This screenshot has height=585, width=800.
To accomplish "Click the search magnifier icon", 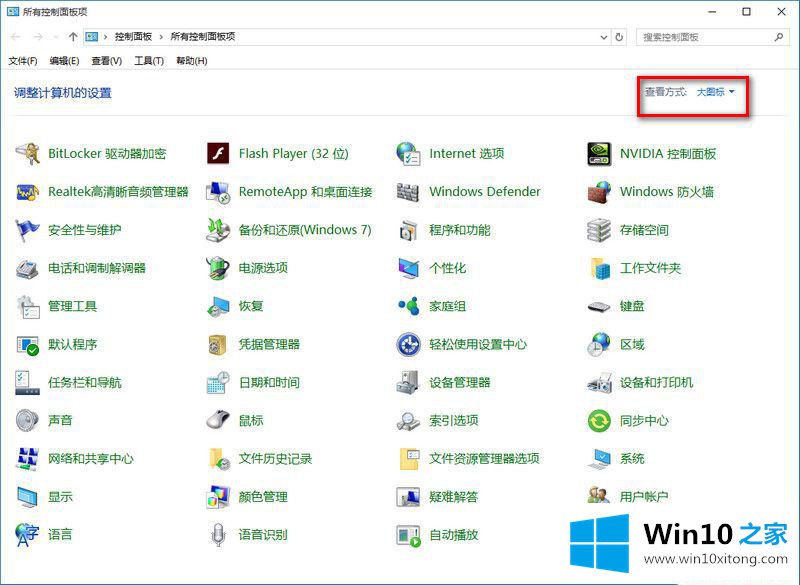I will pos(779,37).
